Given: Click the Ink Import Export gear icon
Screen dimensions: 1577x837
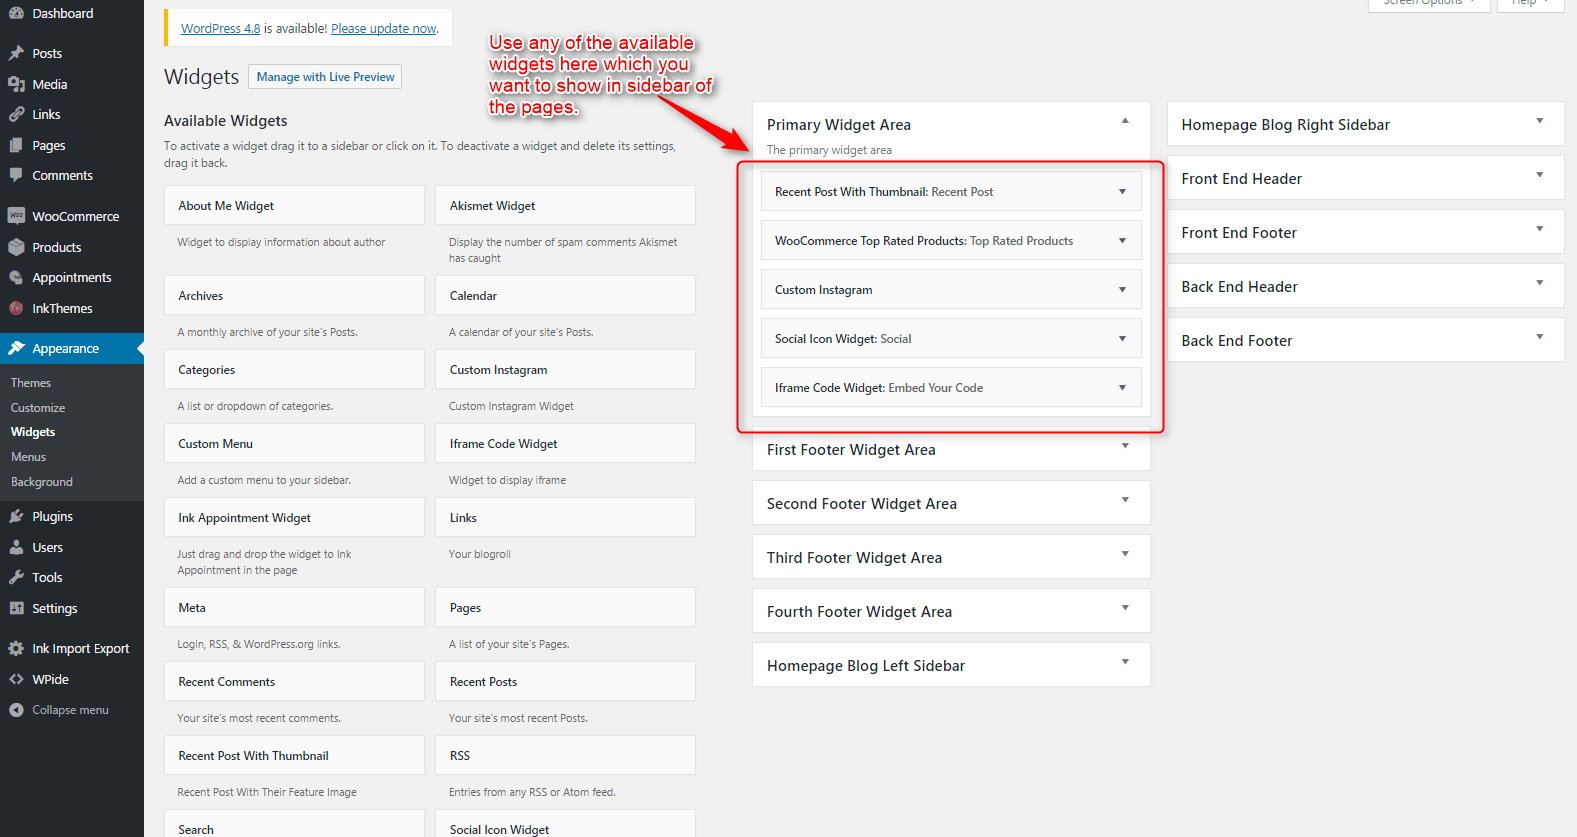Looking at the screenshot, I should pyautogui.click(x=16, y=648).
